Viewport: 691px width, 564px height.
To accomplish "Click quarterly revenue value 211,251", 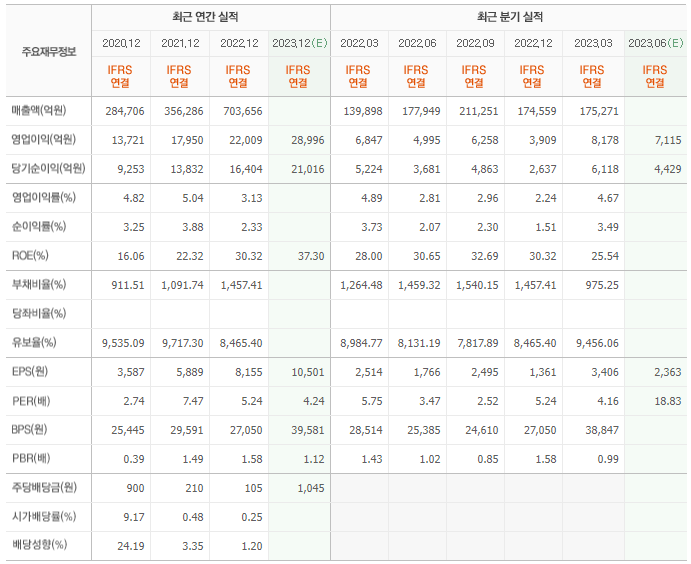I will (x=479, y=111).
